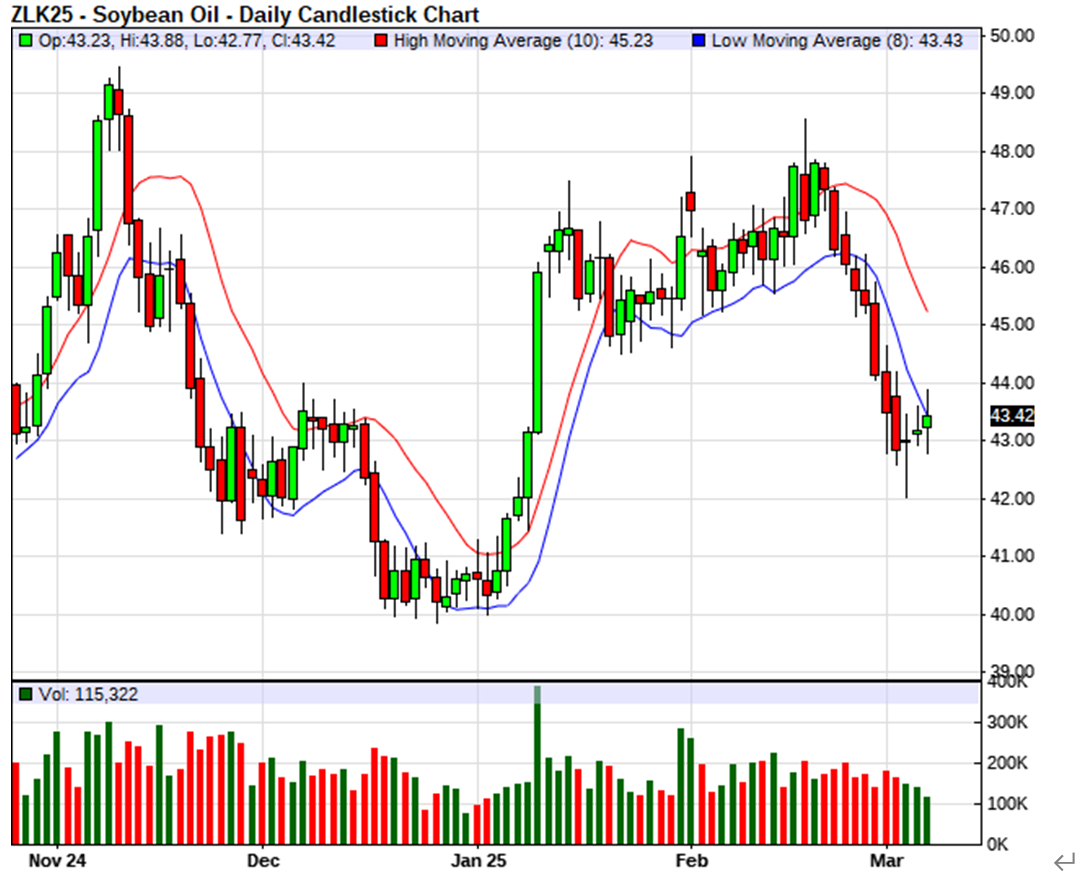Image resolution: width=1085 pixels, height=881 pixels.
Task: Click the return arrow mark below the chart
Action: click(1063, 861)
